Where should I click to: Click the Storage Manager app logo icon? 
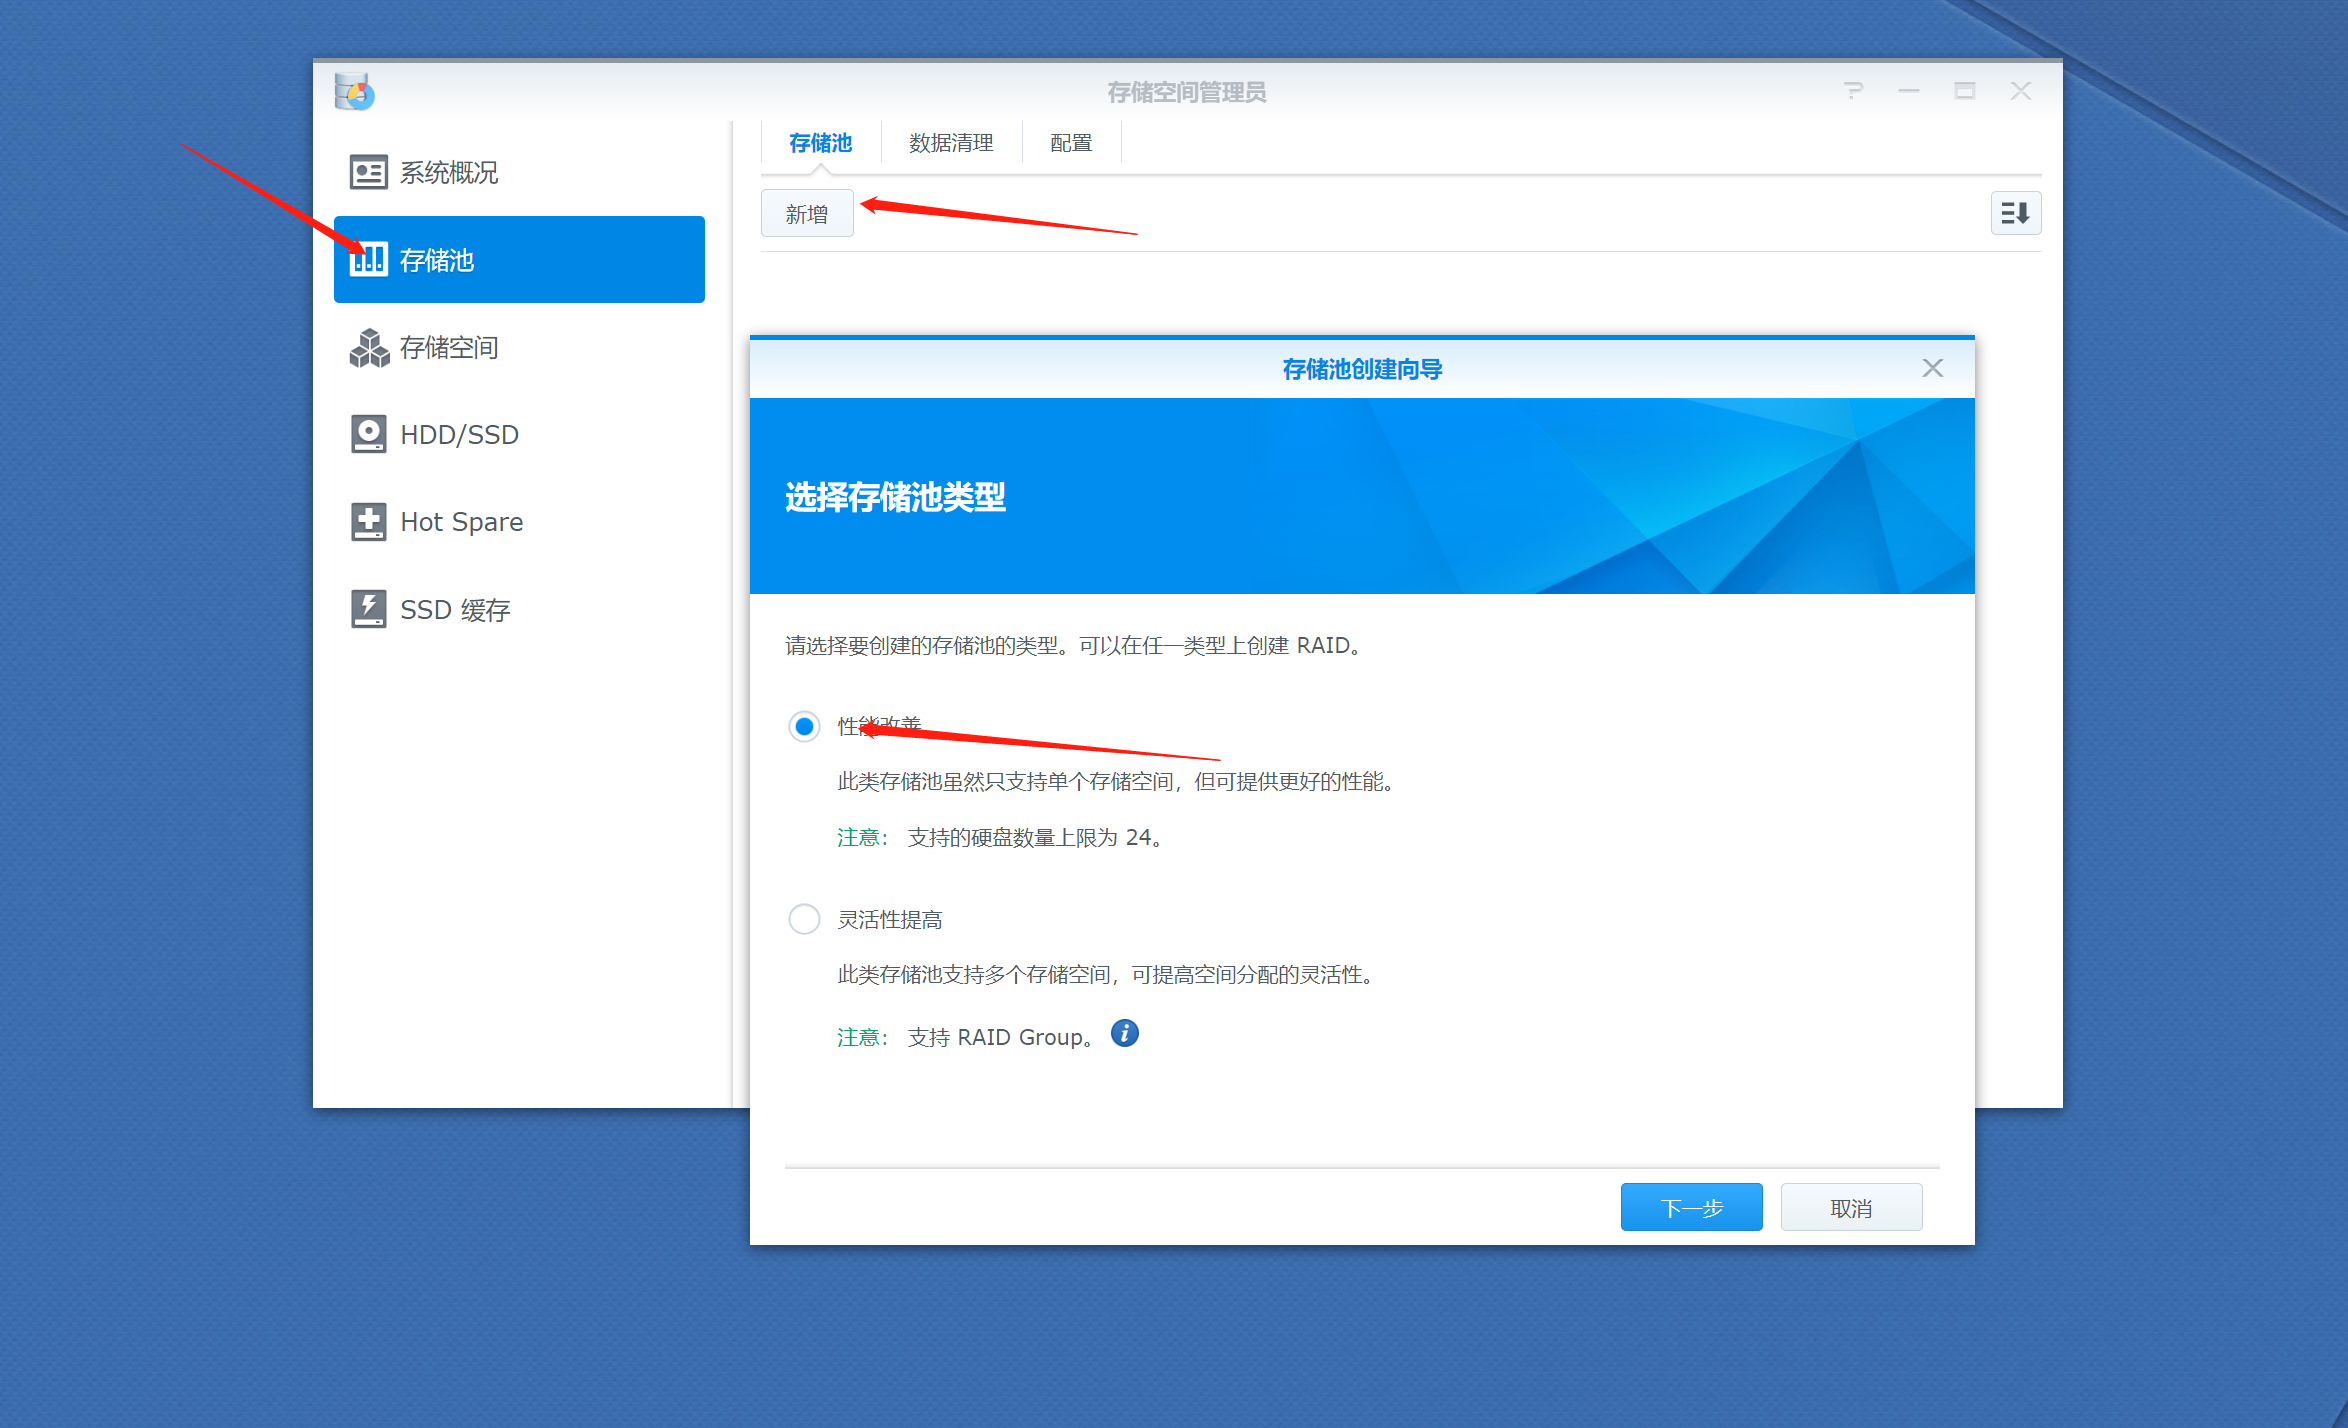coord(354,92)
